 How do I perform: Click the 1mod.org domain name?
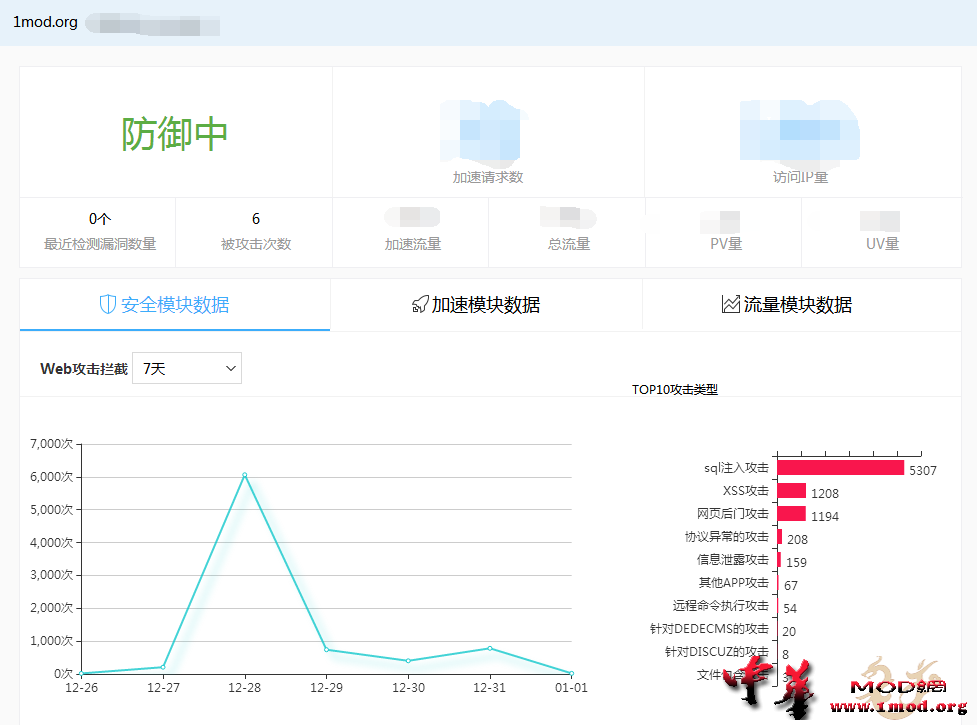(x=44, y=22)
